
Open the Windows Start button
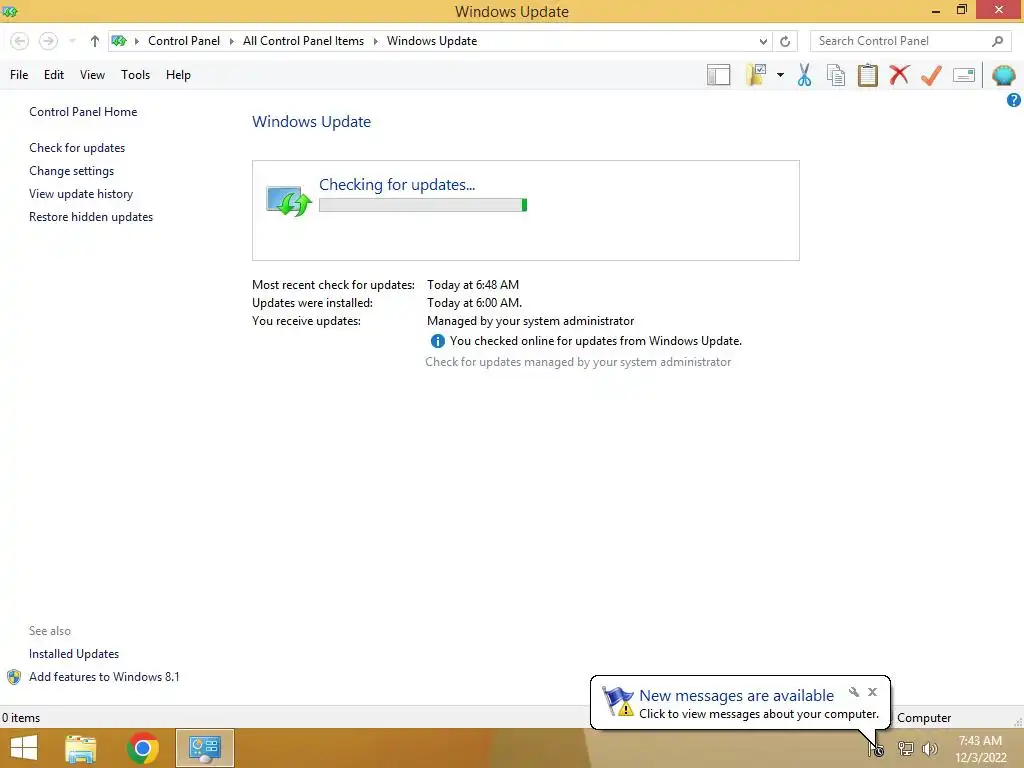pyautogui.click(x=24, y=748)
